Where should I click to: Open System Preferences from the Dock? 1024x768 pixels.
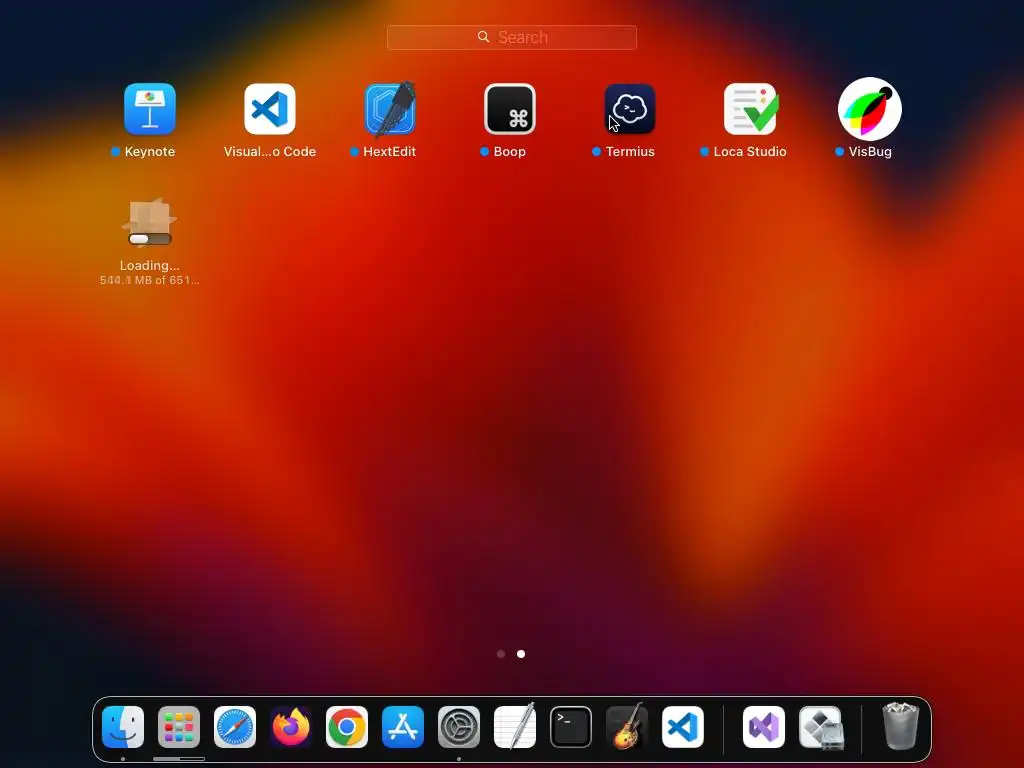point(459,727)
